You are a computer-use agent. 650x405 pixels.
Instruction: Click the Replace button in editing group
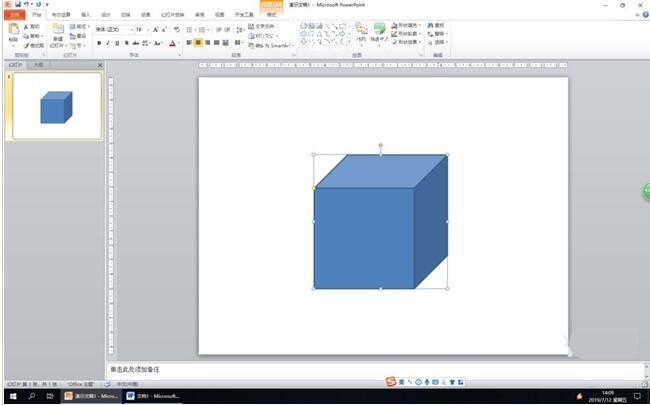[437, 34]
